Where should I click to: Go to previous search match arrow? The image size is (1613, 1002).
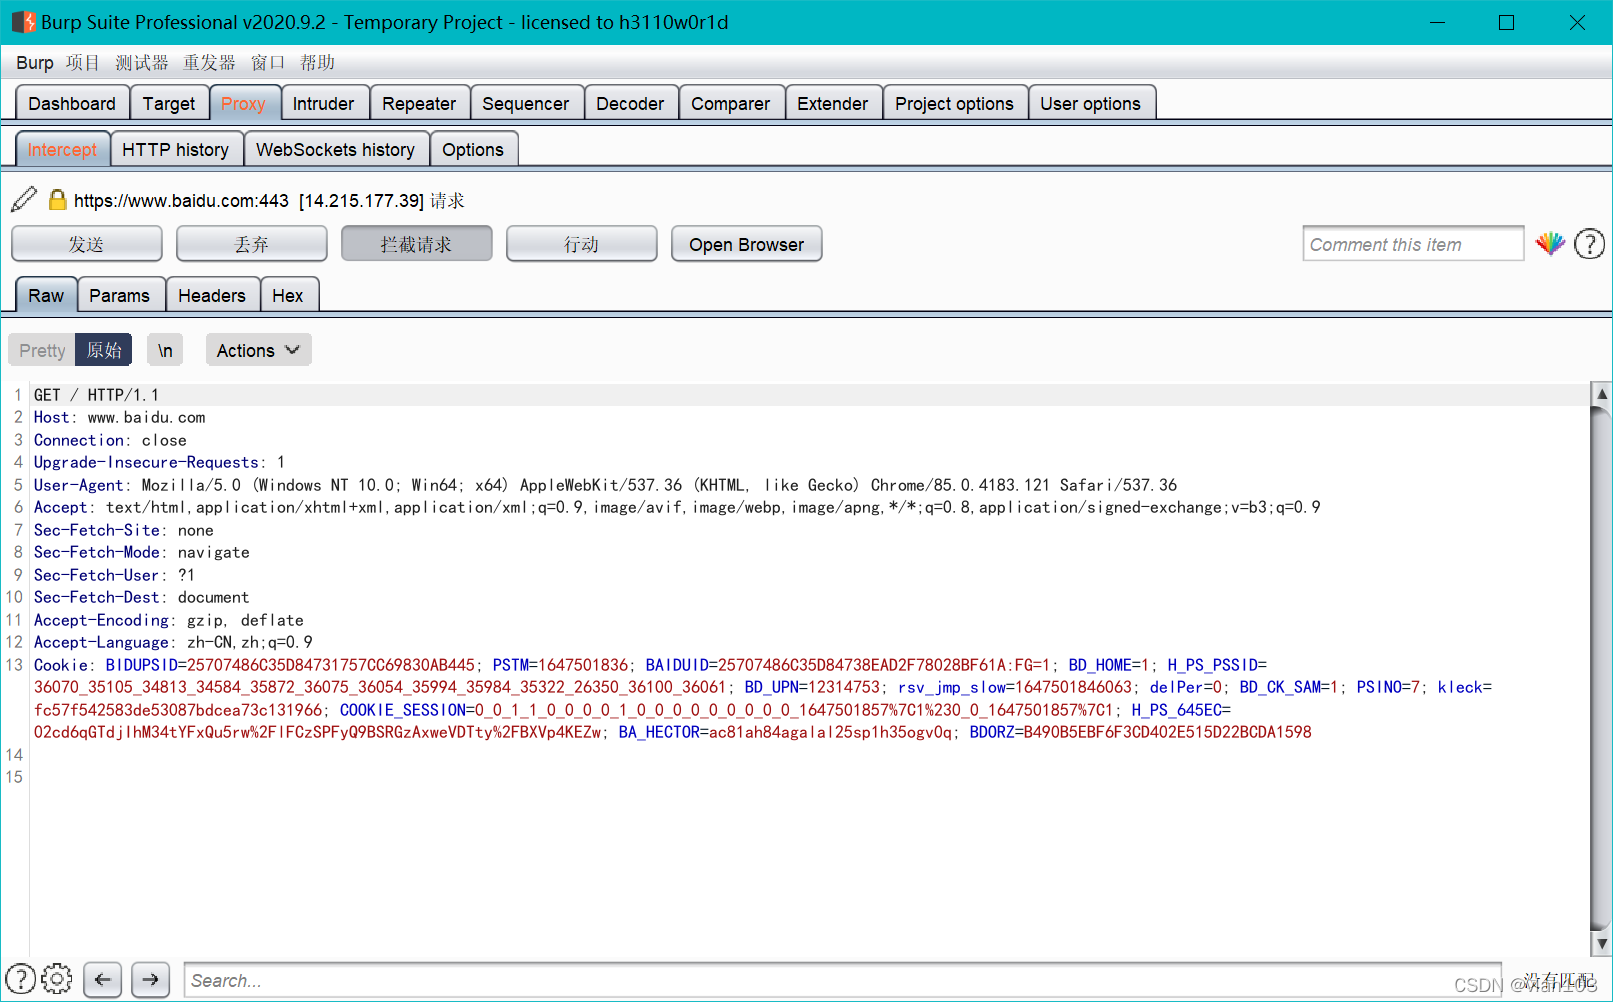tap(102, 979)
